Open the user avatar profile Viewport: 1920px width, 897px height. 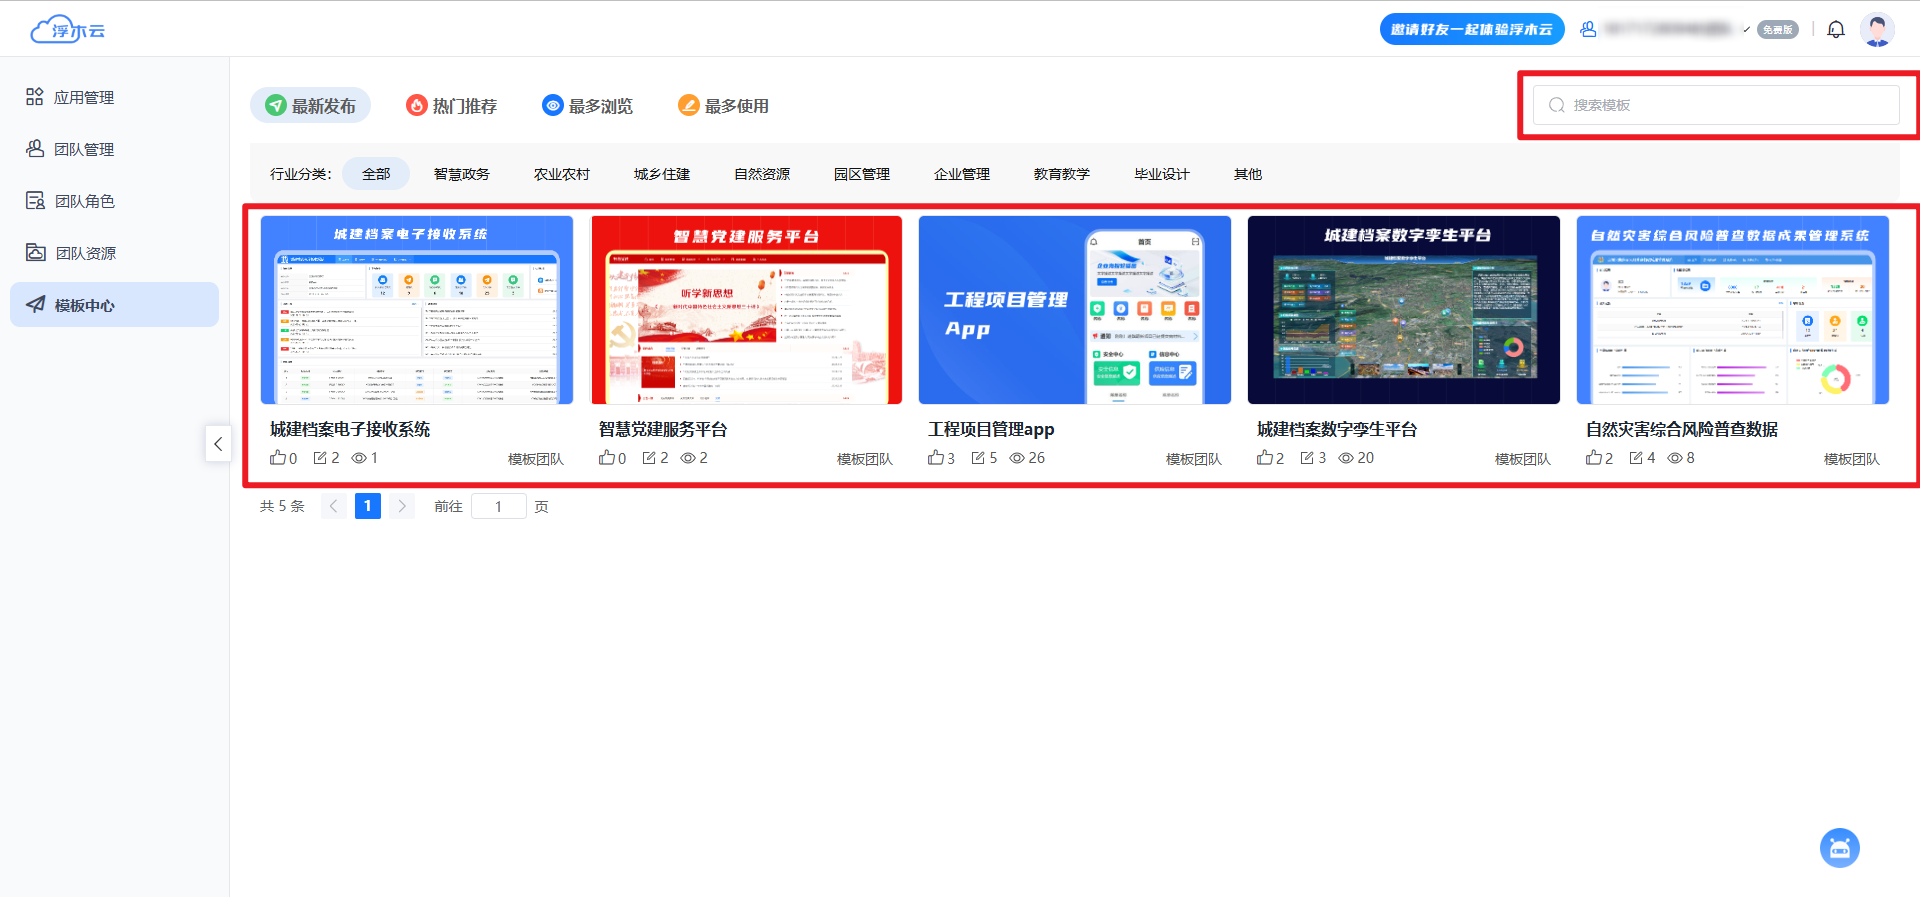[x=1877, y=30]
